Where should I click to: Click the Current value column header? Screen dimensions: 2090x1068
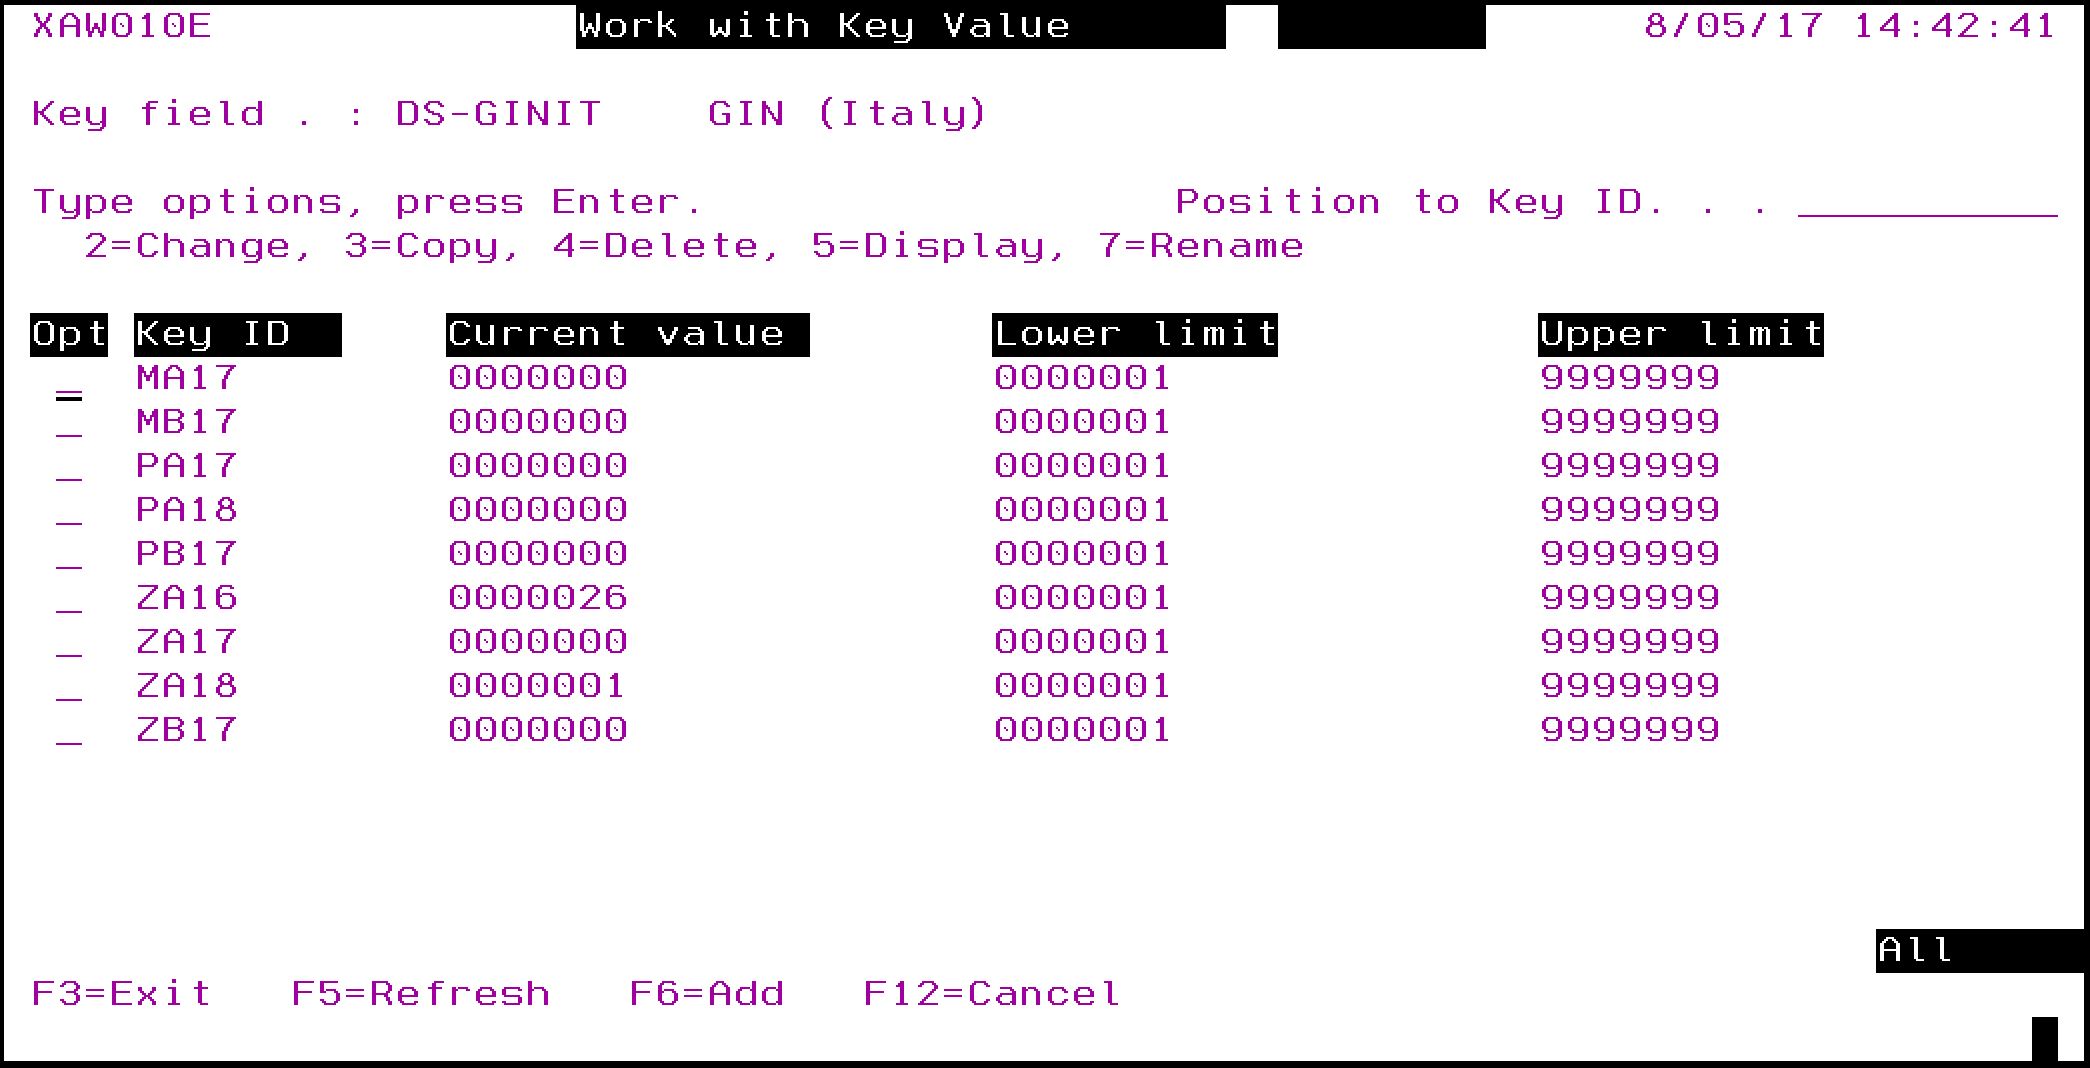(x=627, y=334)
